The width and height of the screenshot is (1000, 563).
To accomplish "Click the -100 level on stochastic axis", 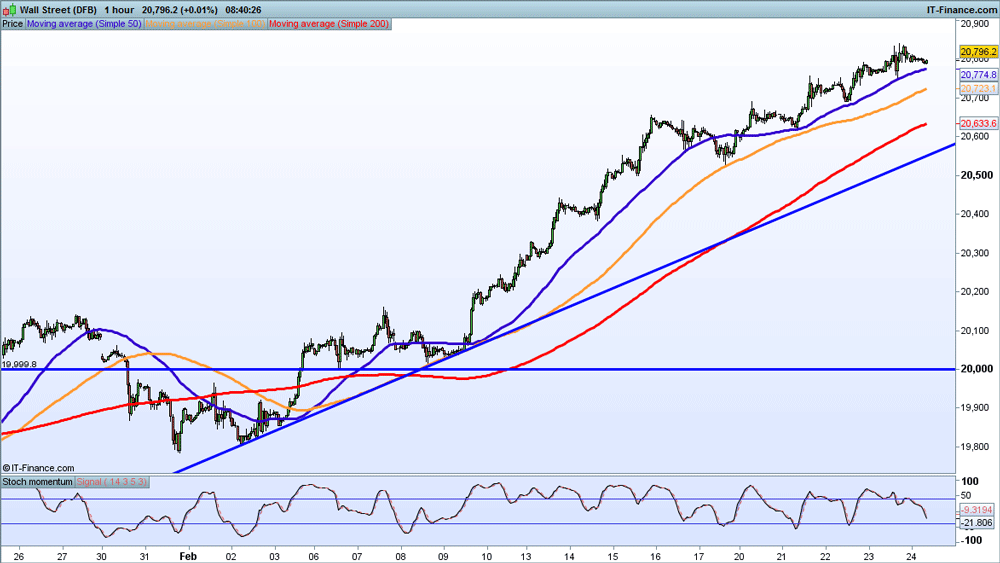I will coord(971,540).
